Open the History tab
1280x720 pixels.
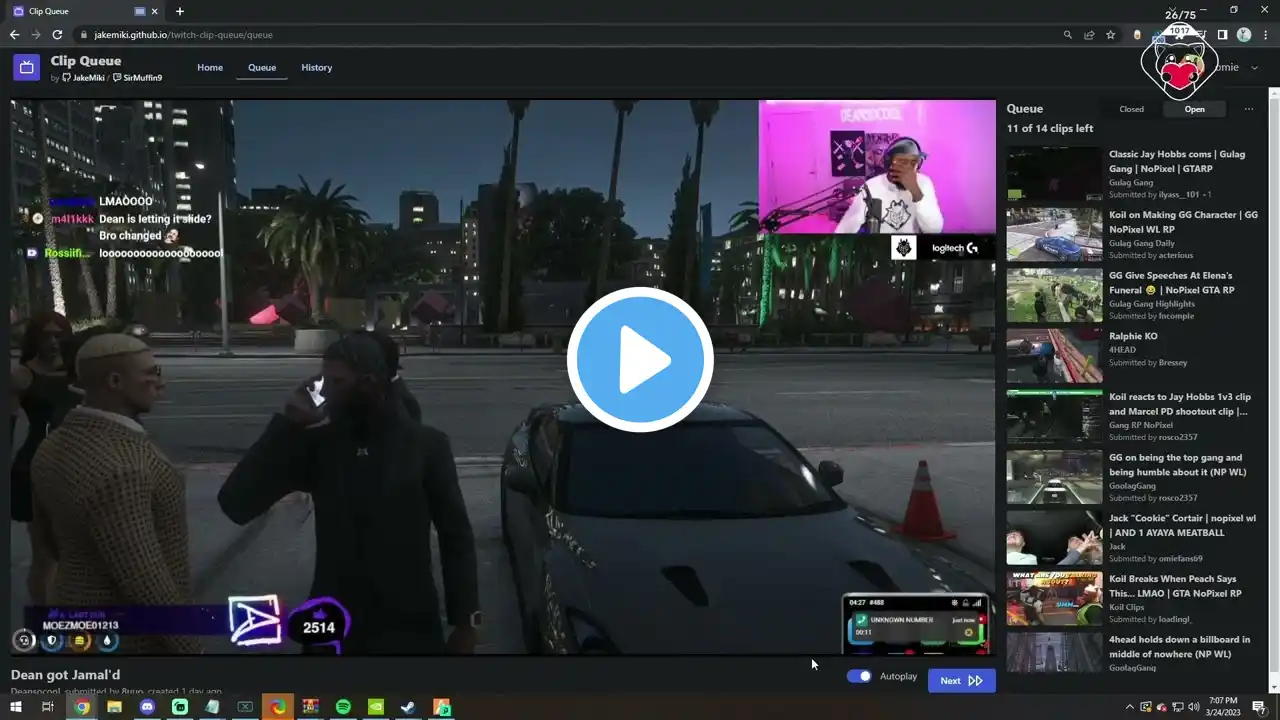316,68
